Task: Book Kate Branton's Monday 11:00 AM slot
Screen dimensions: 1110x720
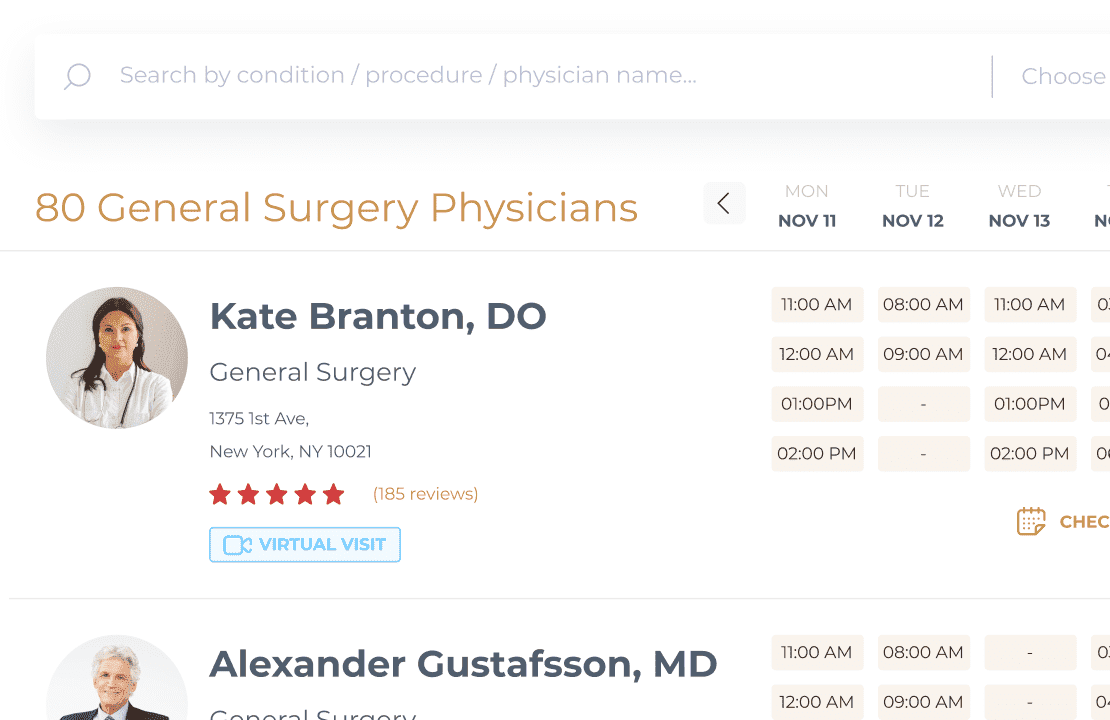Action: (x=817, y=304)
